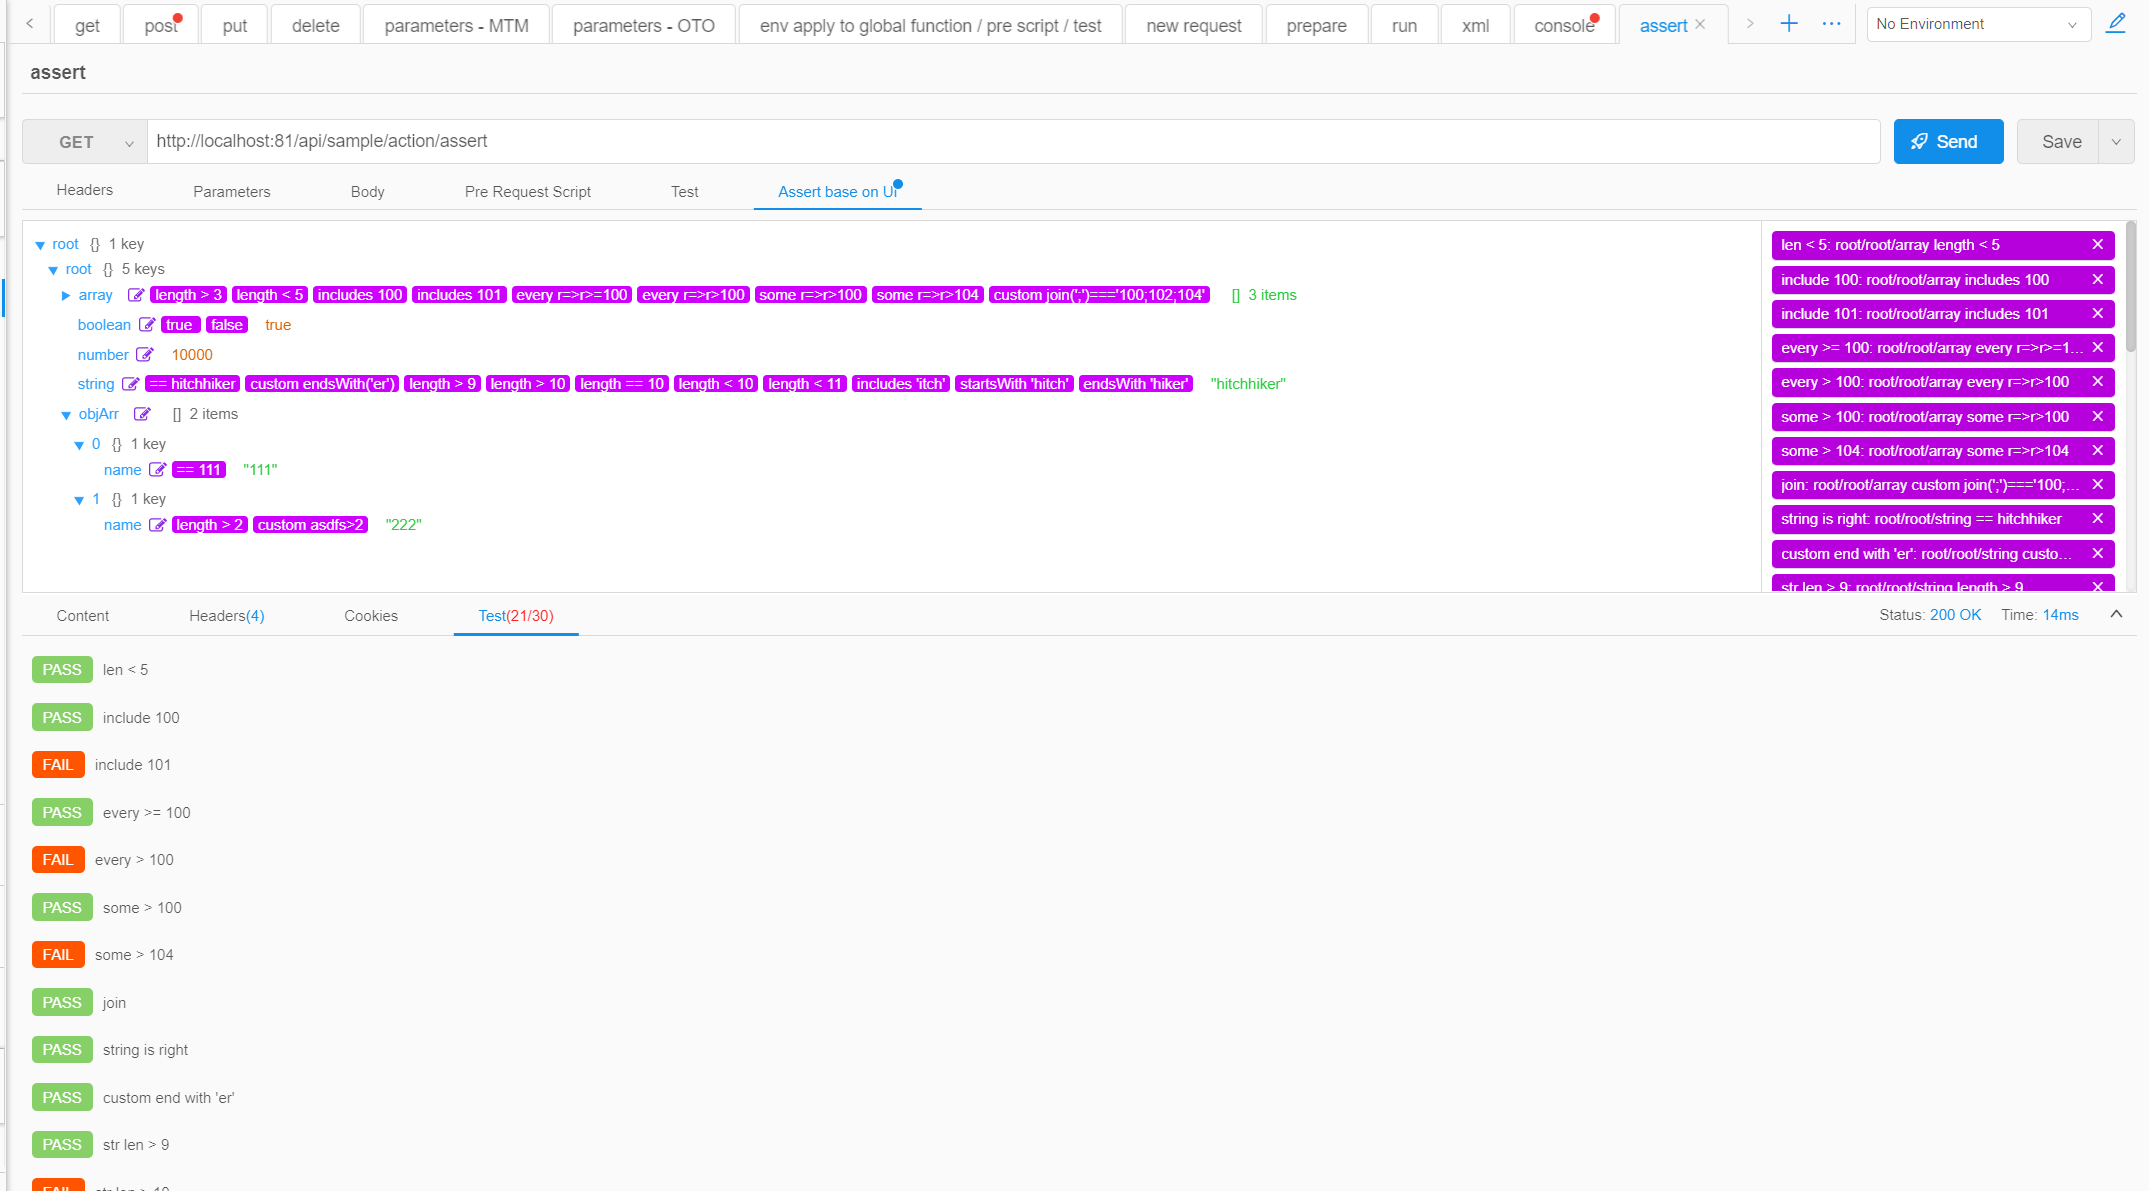Viewport: 2149px width, 1191px height.
Task: Switch to the Pre Request Script tab
Action: tap(527, 192)
